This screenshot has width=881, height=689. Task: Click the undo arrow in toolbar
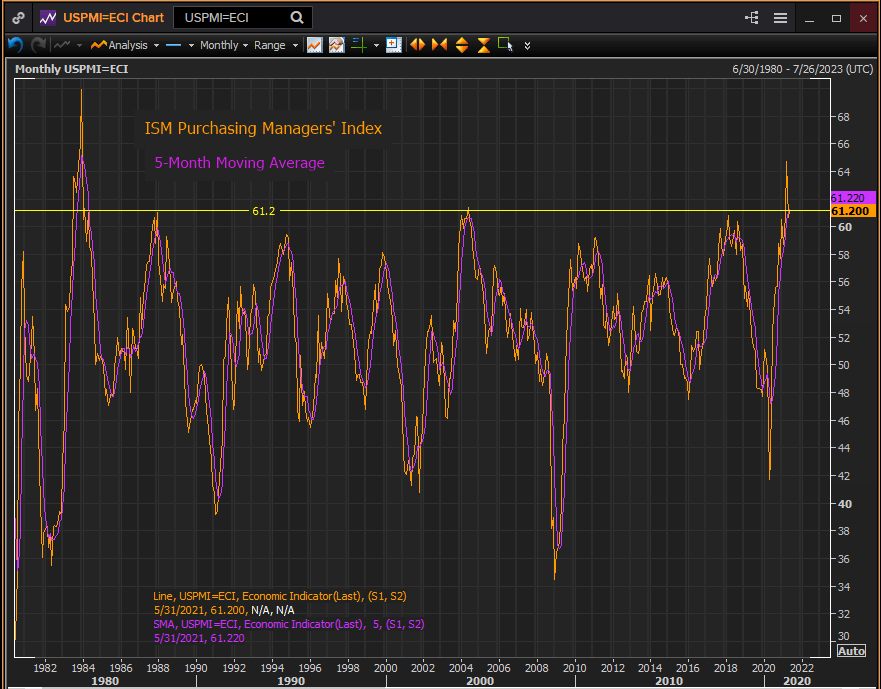tap(15, 45)
